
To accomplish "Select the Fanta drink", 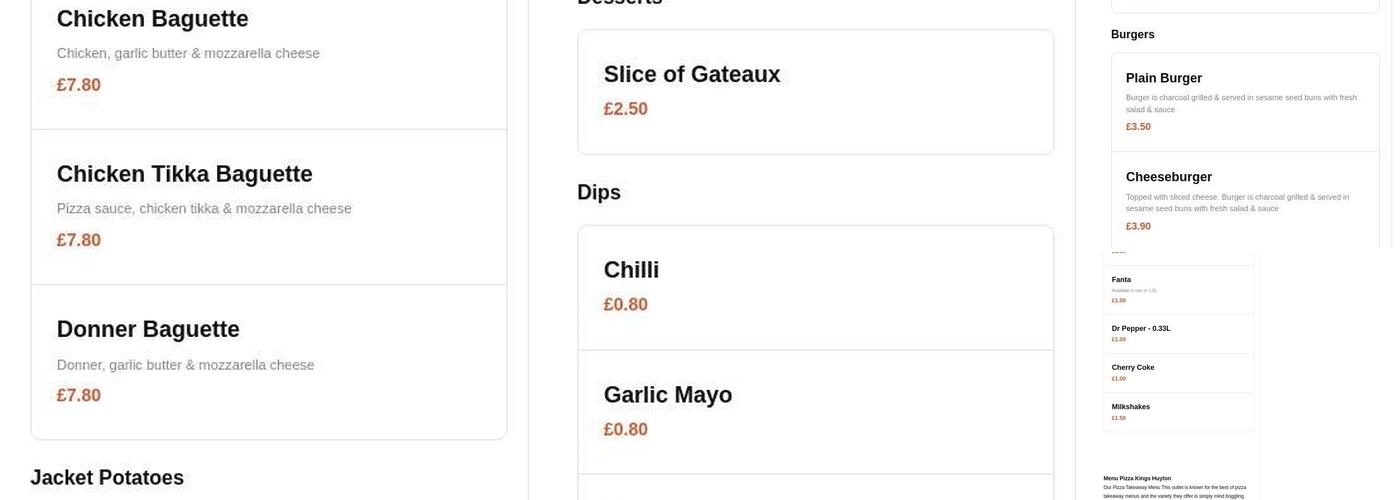I will point(1121,280).
